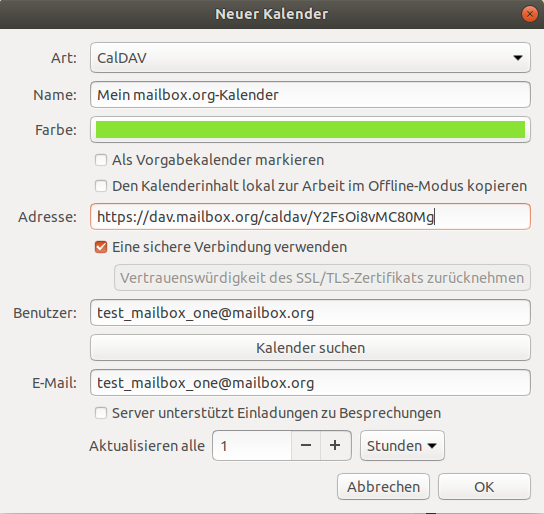Close the Neuer Kalender dialog
The height and width of the screenshot is (514, 544).
click(x=529, y=14)
